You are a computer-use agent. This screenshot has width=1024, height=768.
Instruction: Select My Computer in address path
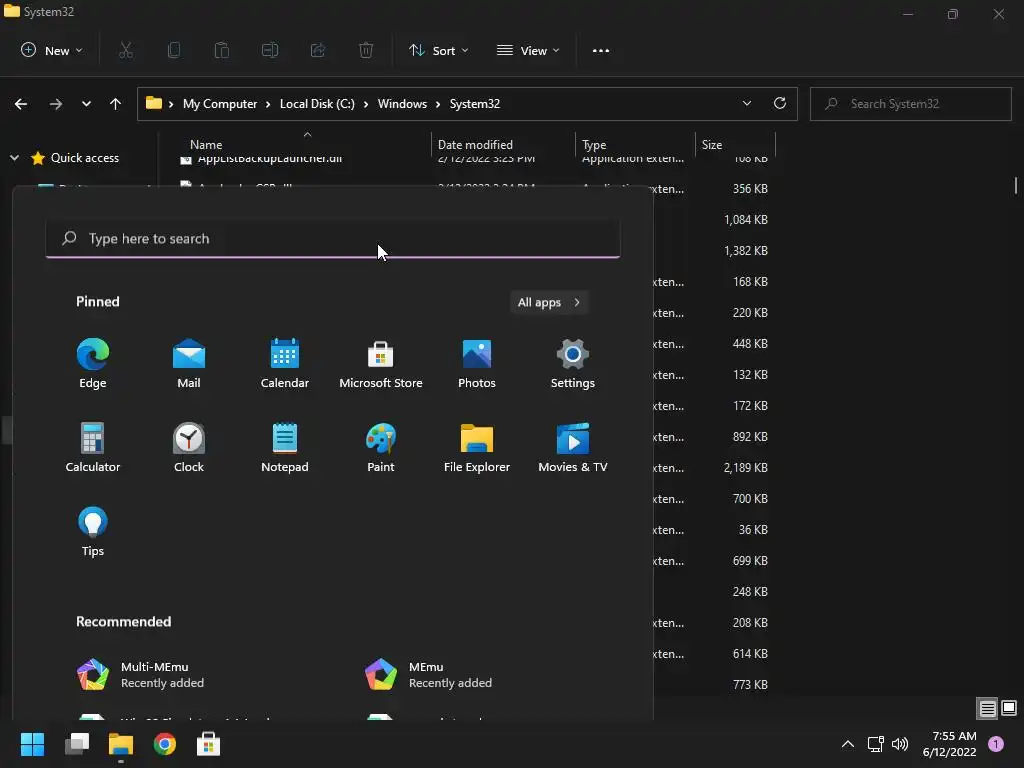[220, 104]
